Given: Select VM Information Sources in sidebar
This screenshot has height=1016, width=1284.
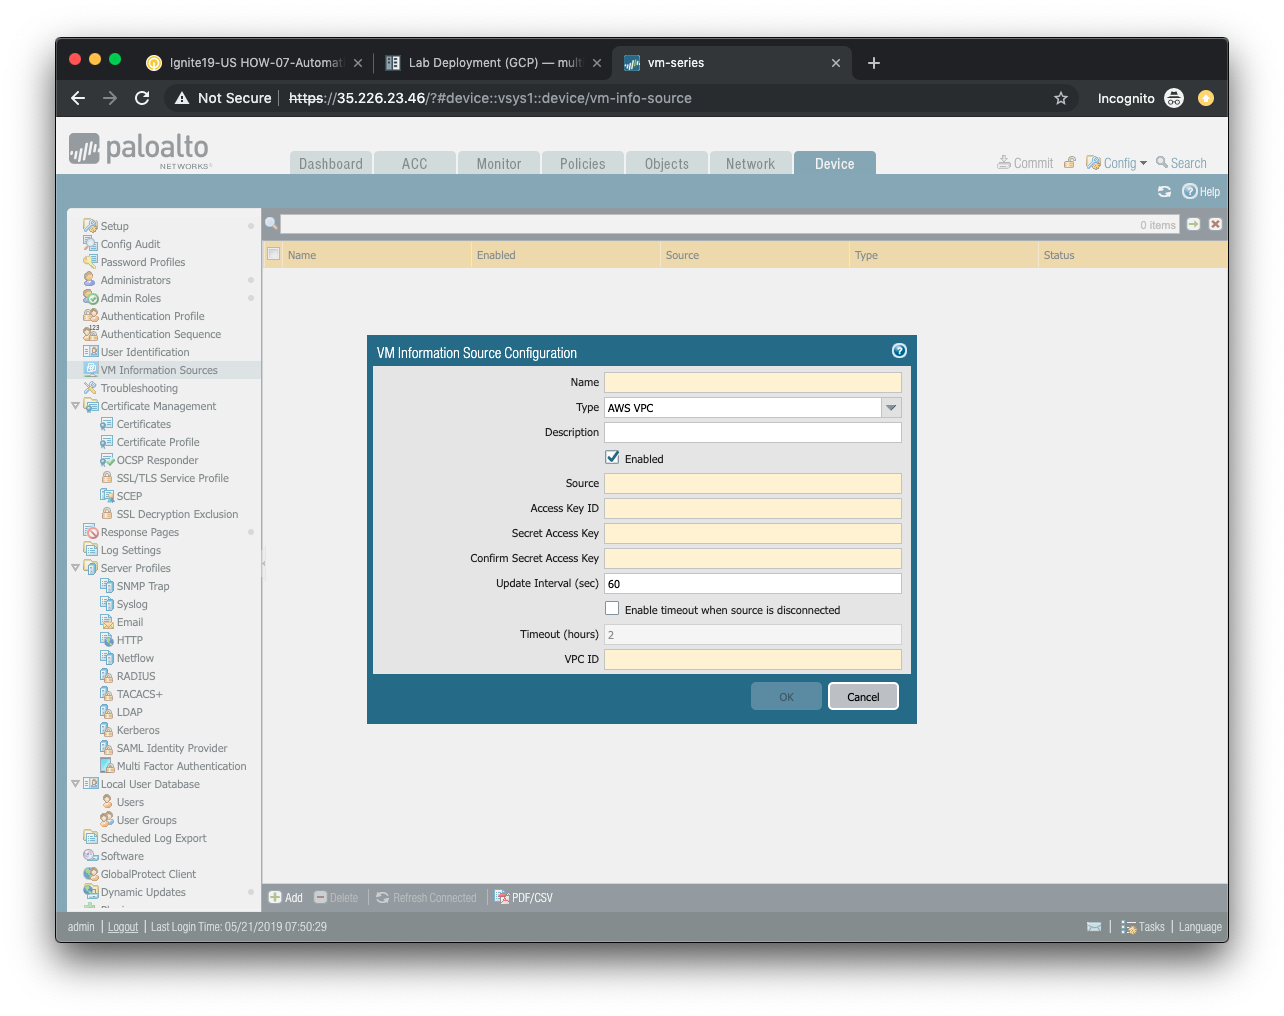Looking at the screenshot, I should coord(159,370).
